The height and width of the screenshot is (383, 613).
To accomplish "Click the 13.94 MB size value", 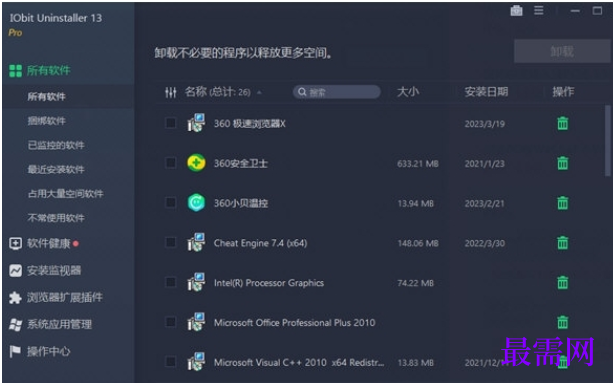I will [x=415, y=203].
